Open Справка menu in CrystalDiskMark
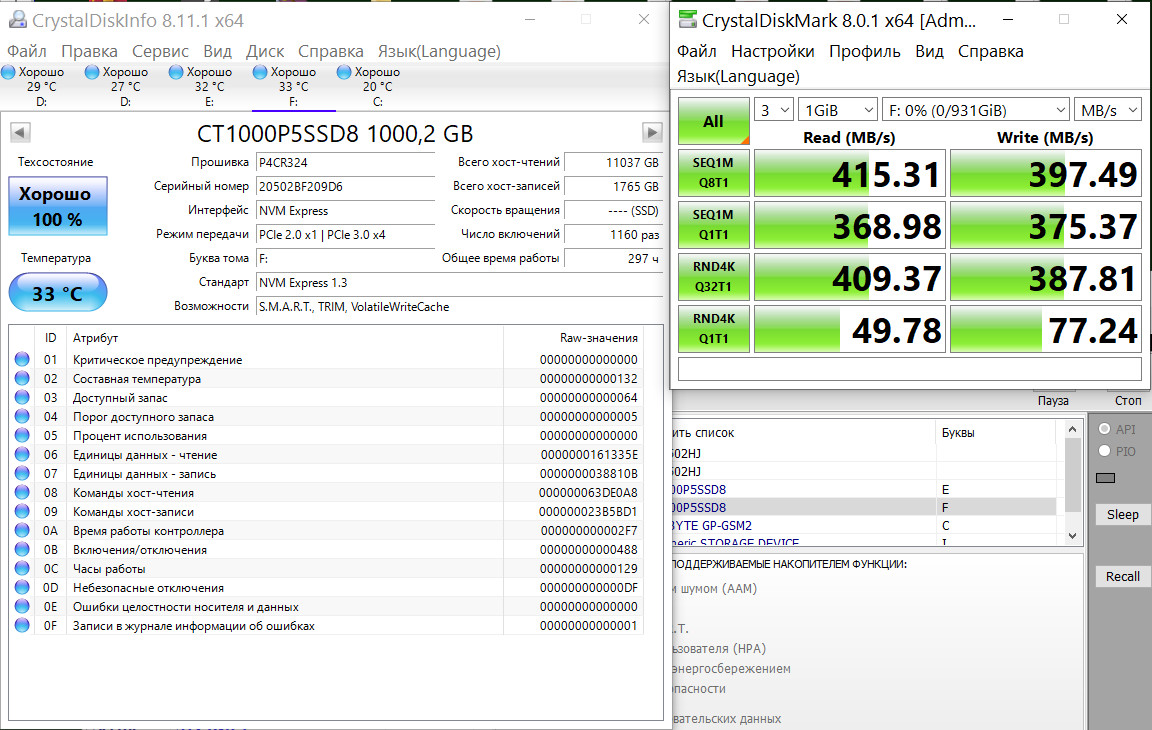This screenshot has height=730, width=1152. pos(990,51)
